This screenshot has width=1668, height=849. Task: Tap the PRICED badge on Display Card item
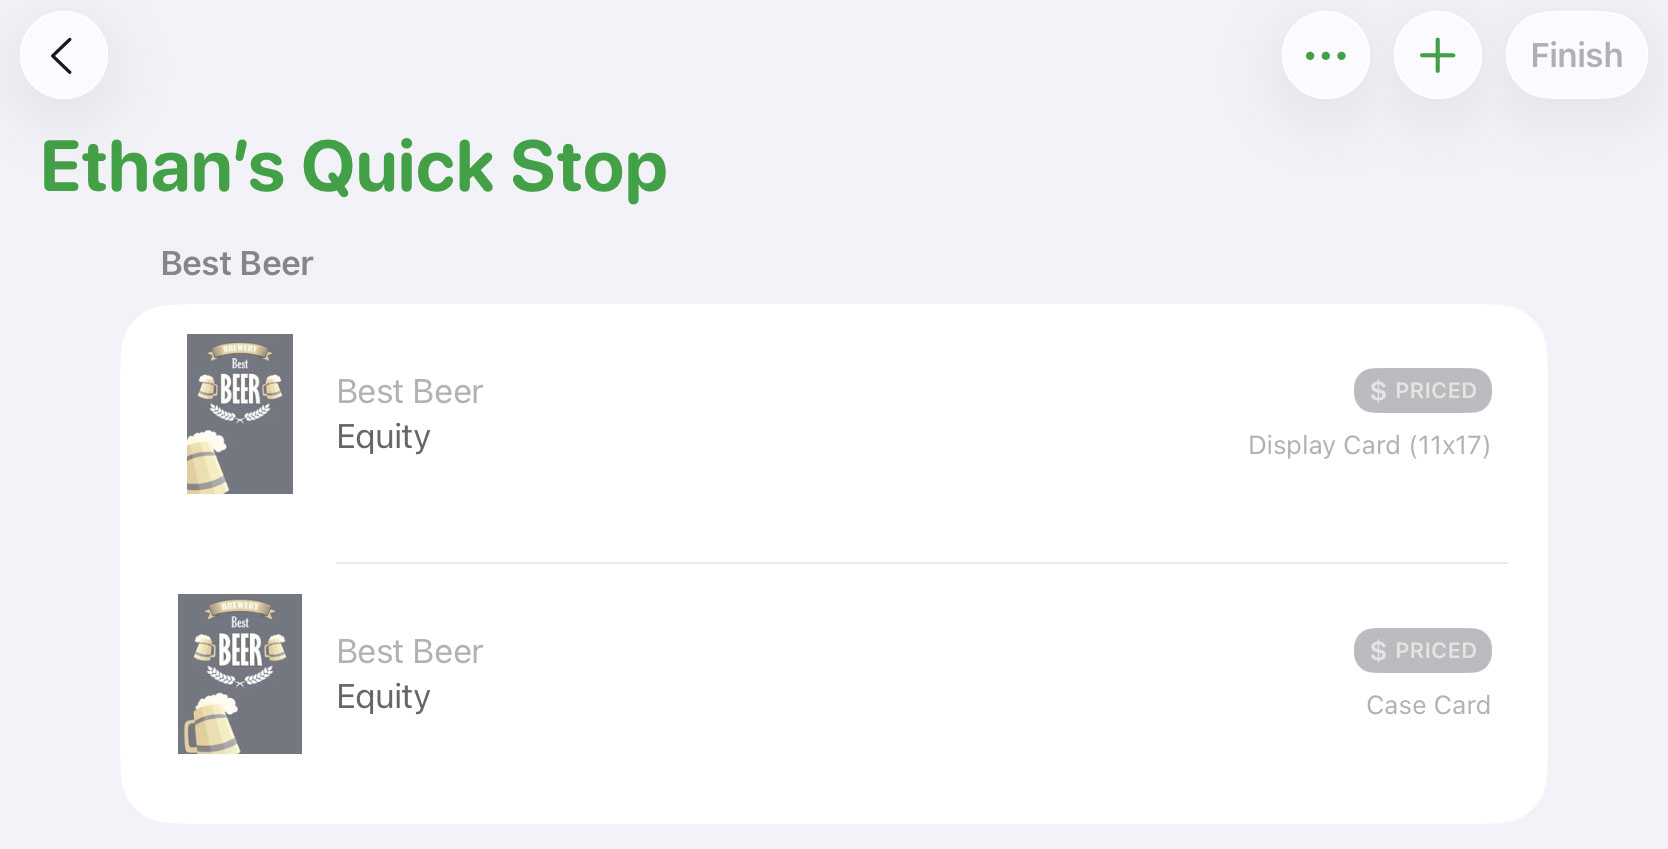[x=1423, y=390]
